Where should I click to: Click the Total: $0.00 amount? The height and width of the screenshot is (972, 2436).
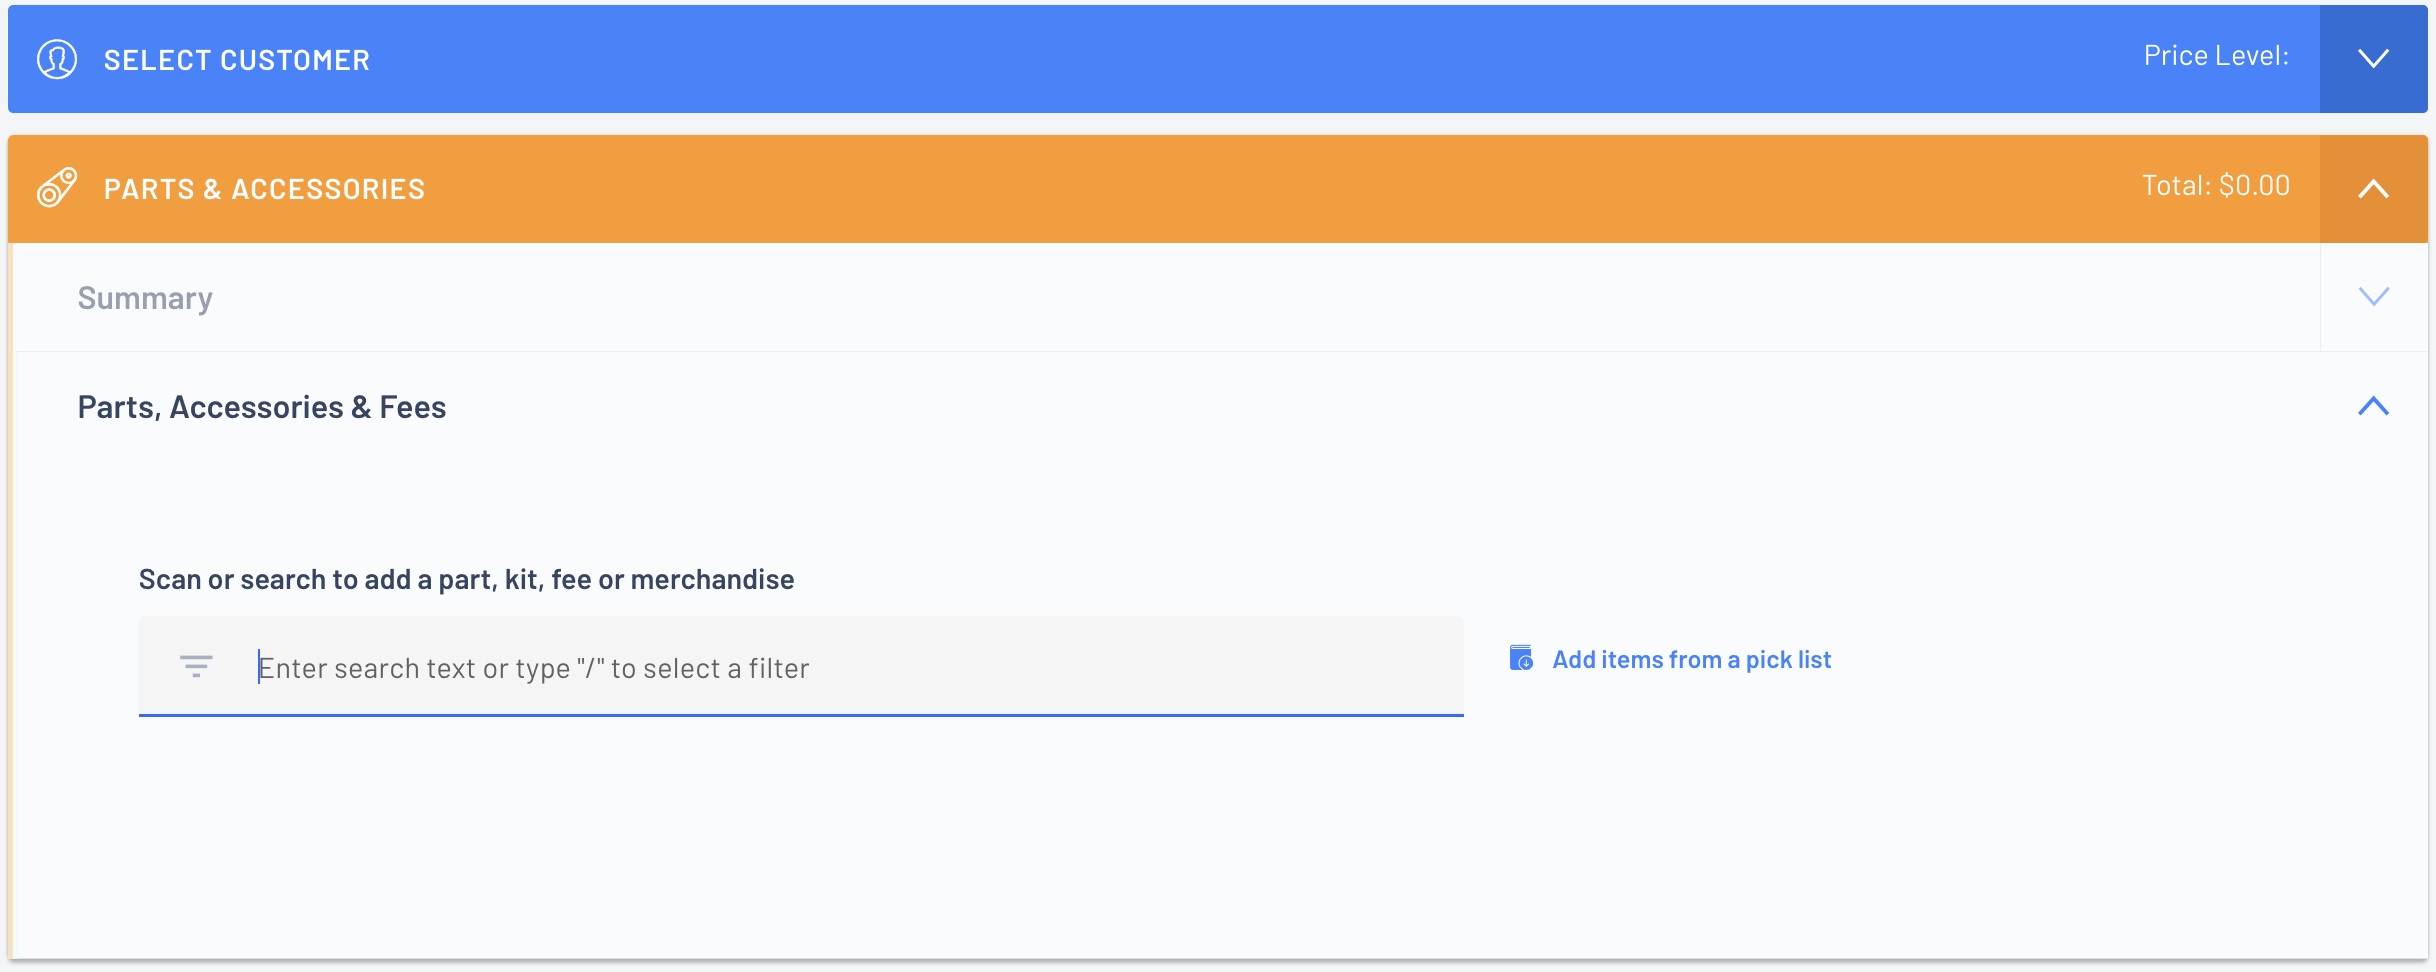pyautogui.click(x=2216, y=186)
